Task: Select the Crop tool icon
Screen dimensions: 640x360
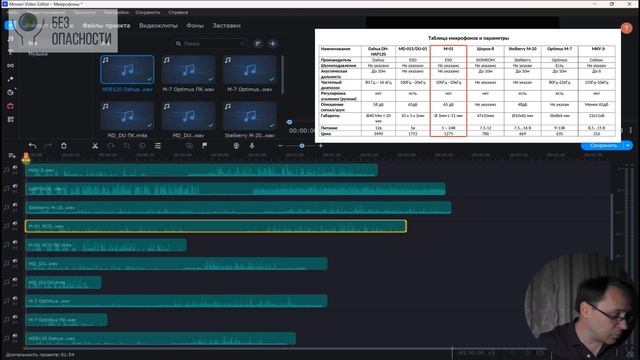Action: (x=127, y=146)
